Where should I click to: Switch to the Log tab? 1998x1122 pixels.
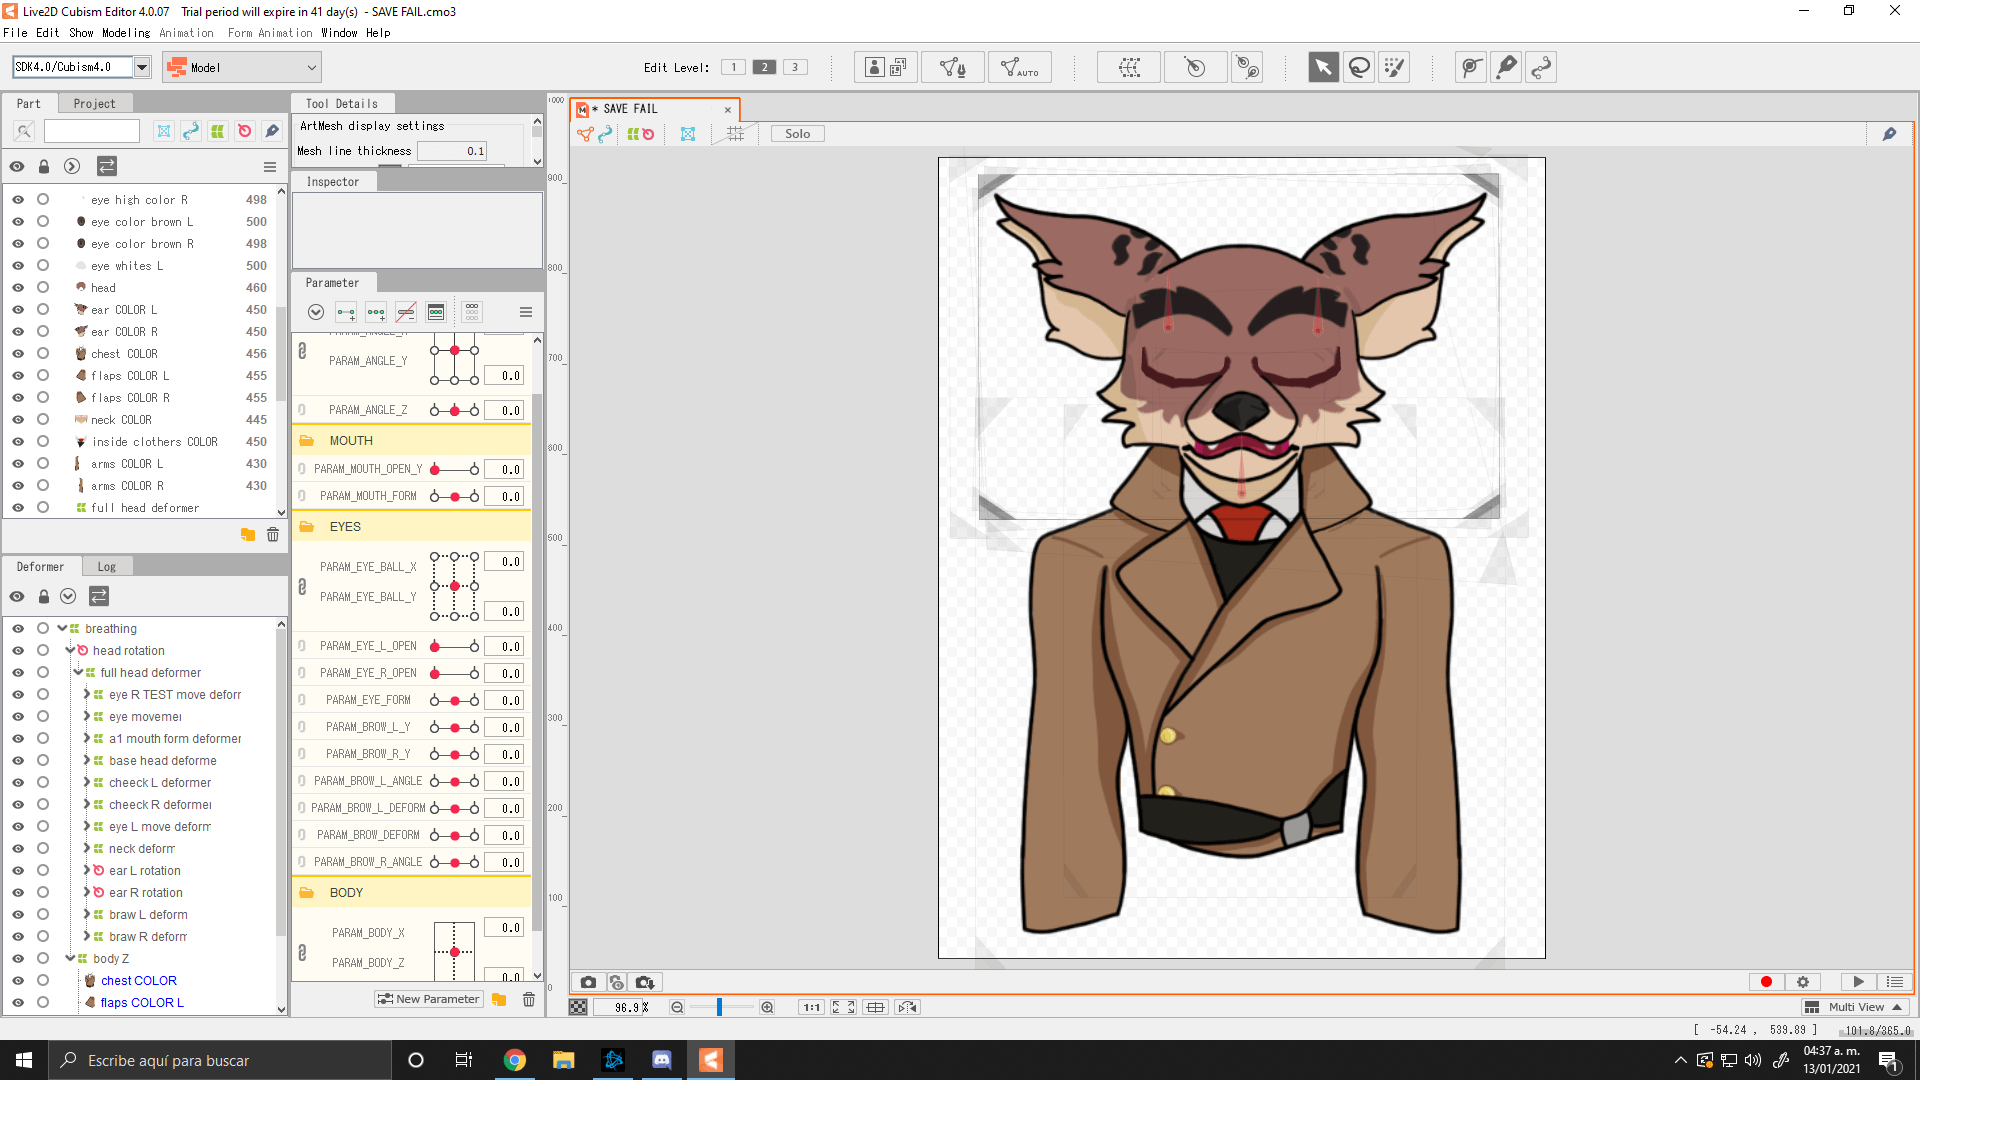106,565
